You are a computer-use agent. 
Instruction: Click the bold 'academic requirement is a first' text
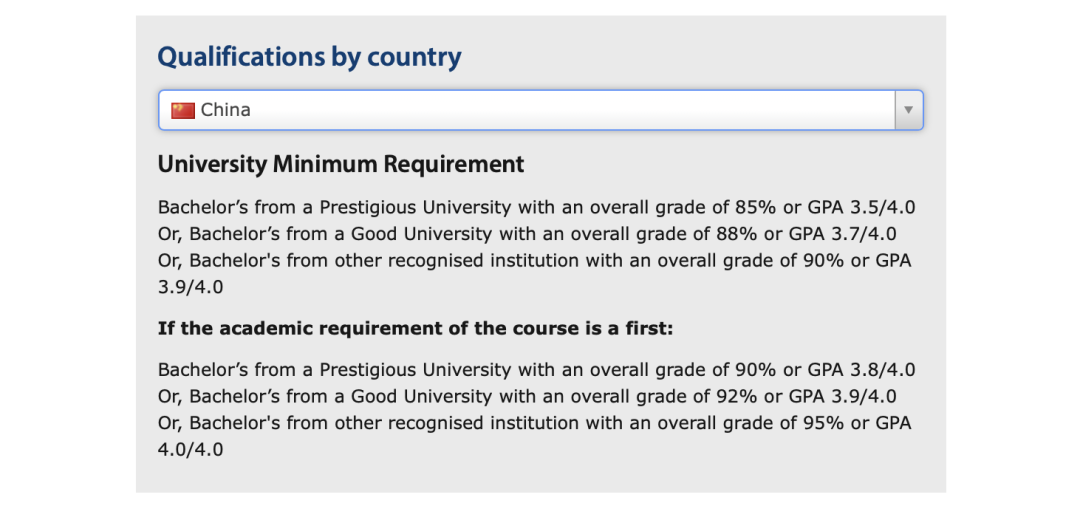click(x=415, y=329)
